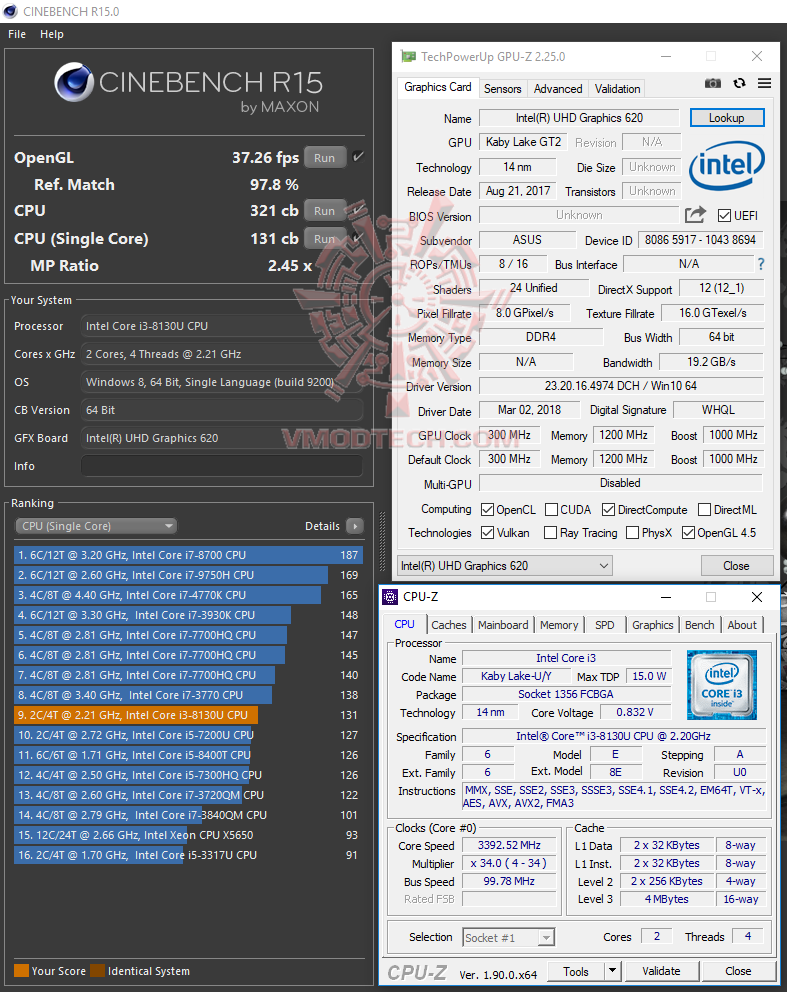This screenshot has height=992, width=787.
Task: Open the Help menu
Action: pyautogui.click(x=52, y=34)
